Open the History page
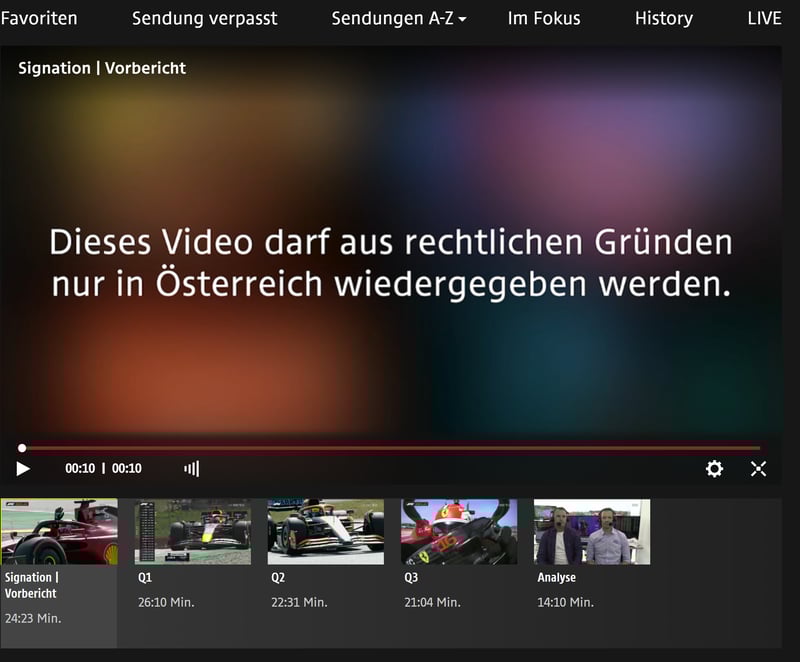 [x=664, y=18]
